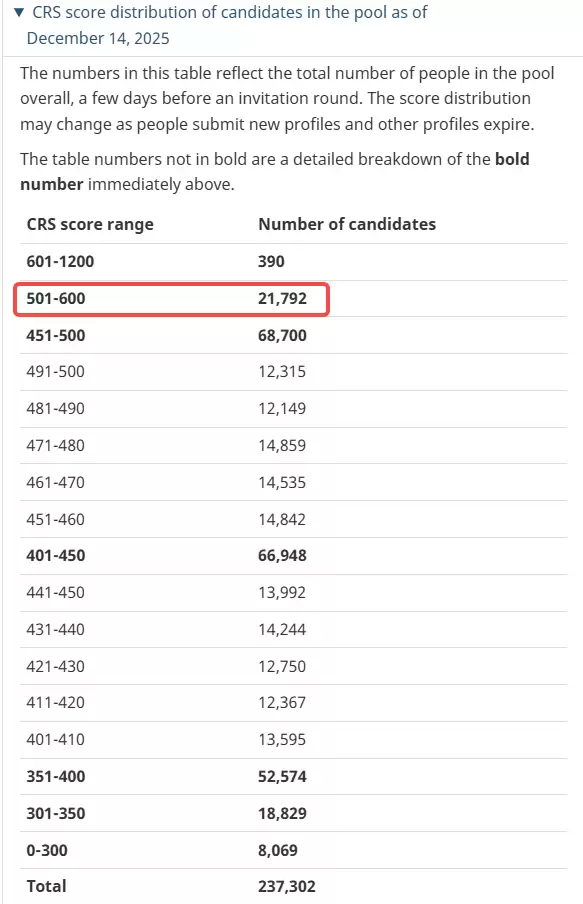Select the 0-300 score range cell
Viewport: 583px width, 904px height.
pos(47,850)
